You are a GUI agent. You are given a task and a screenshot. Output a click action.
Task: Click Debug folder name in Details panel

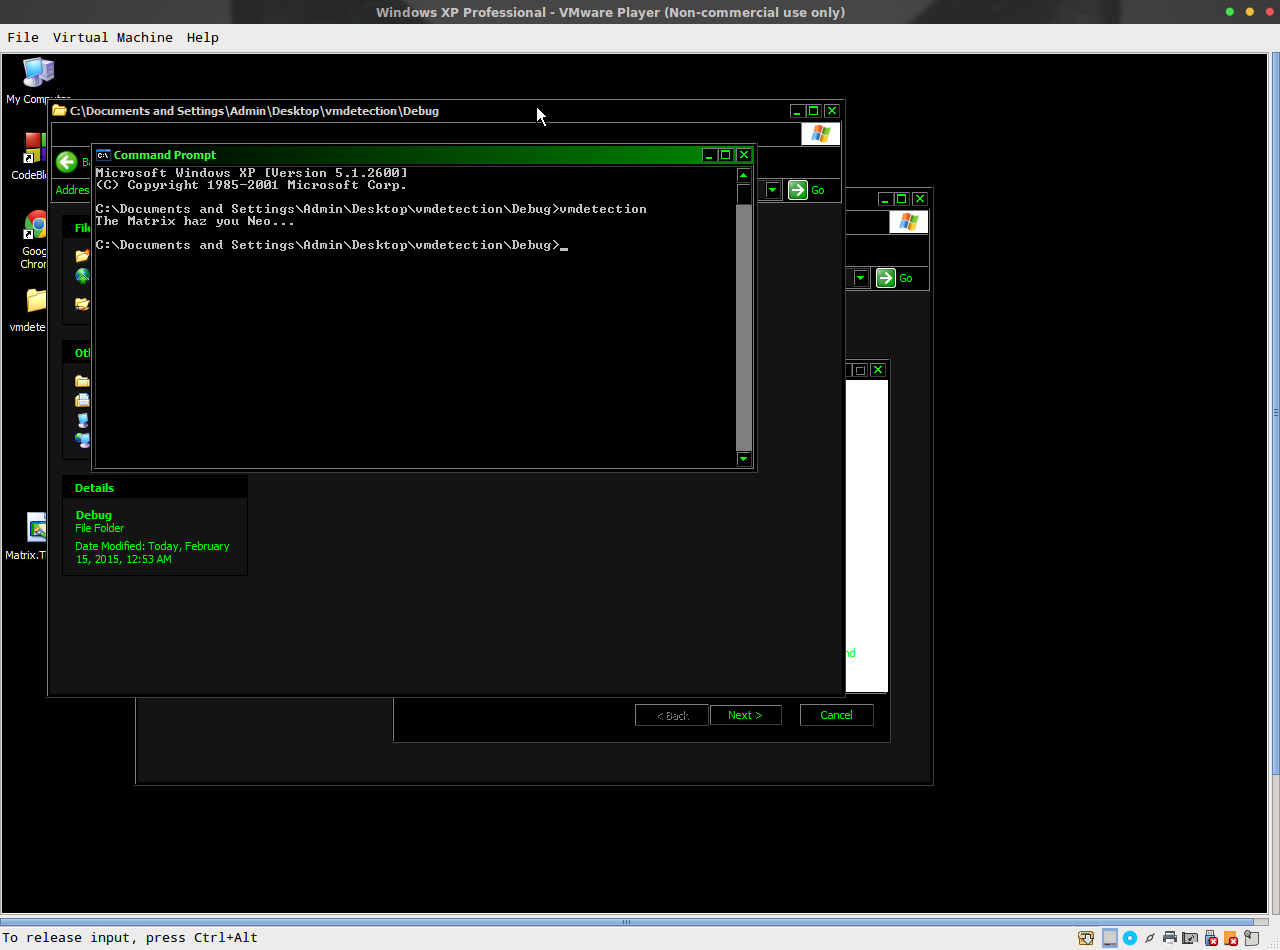[94, 515]
